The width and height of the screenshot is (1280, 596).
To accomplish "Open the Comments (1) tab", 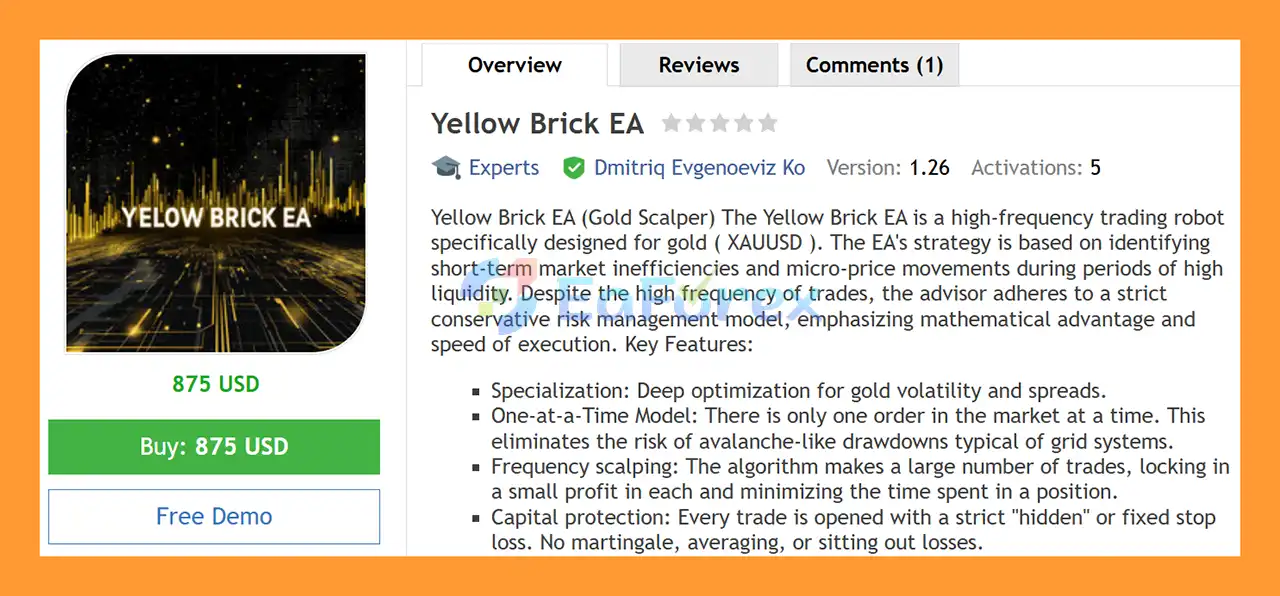I will click(874, 64).
